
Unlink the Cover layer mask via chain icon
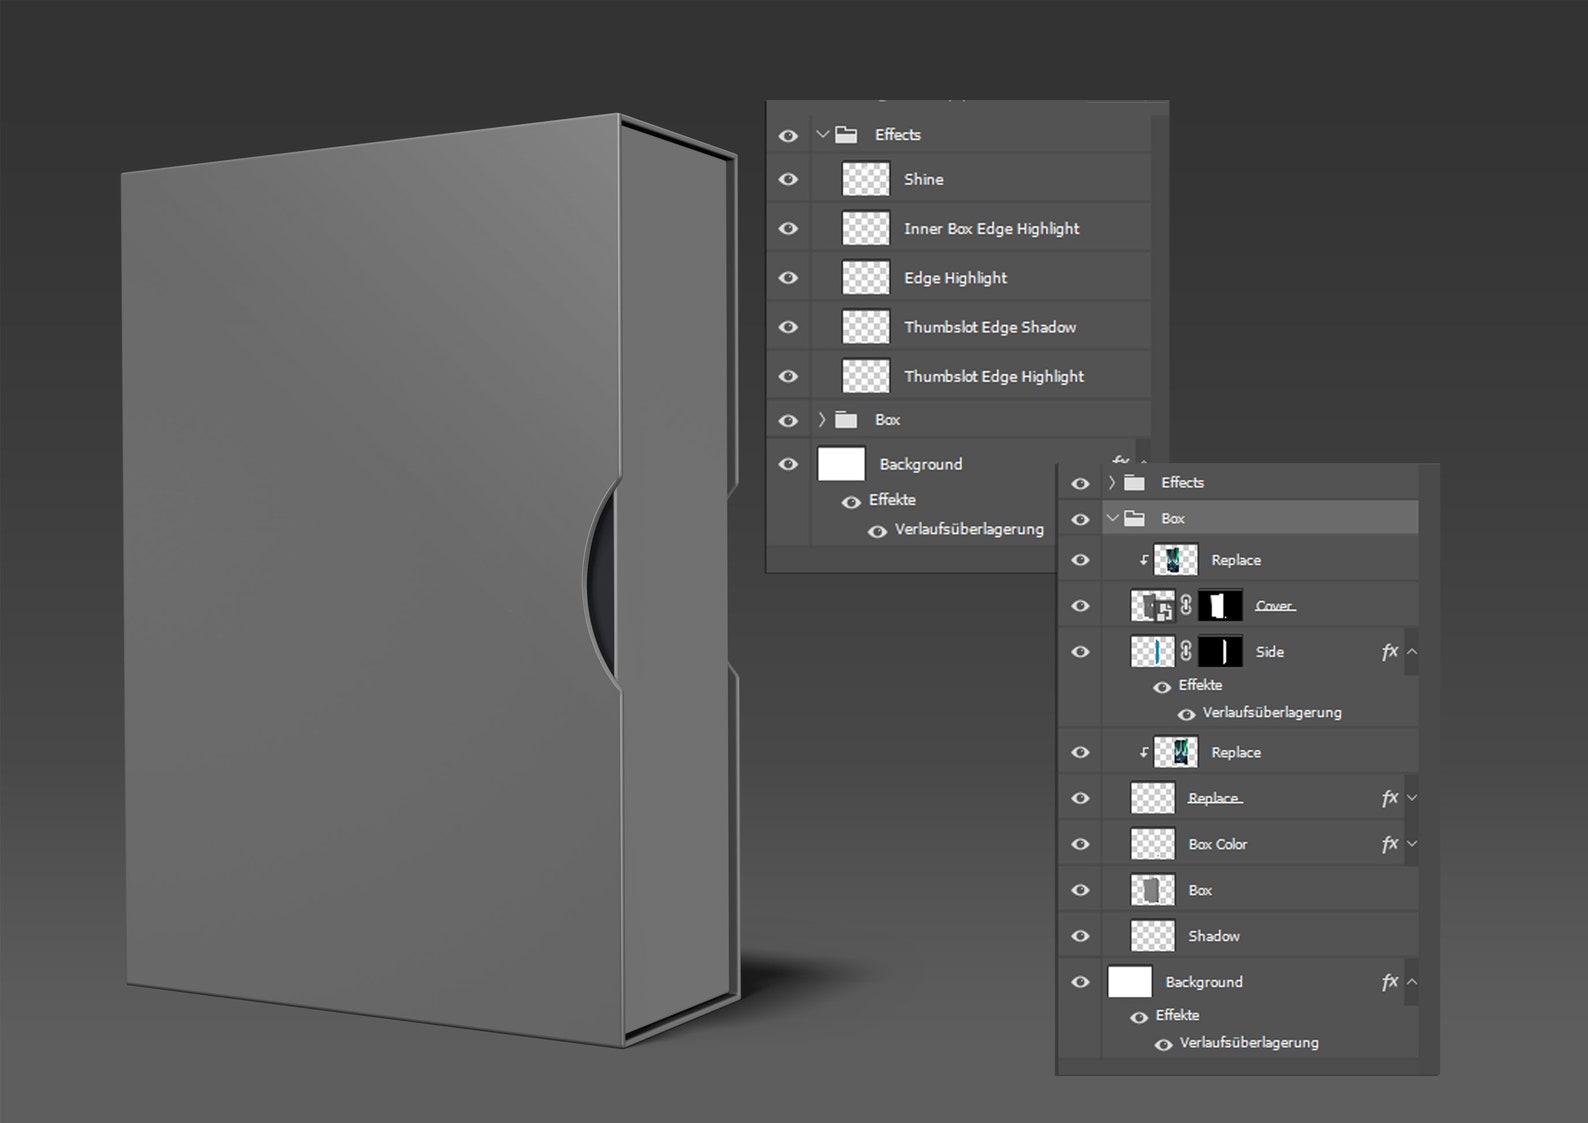(1186, 606)
